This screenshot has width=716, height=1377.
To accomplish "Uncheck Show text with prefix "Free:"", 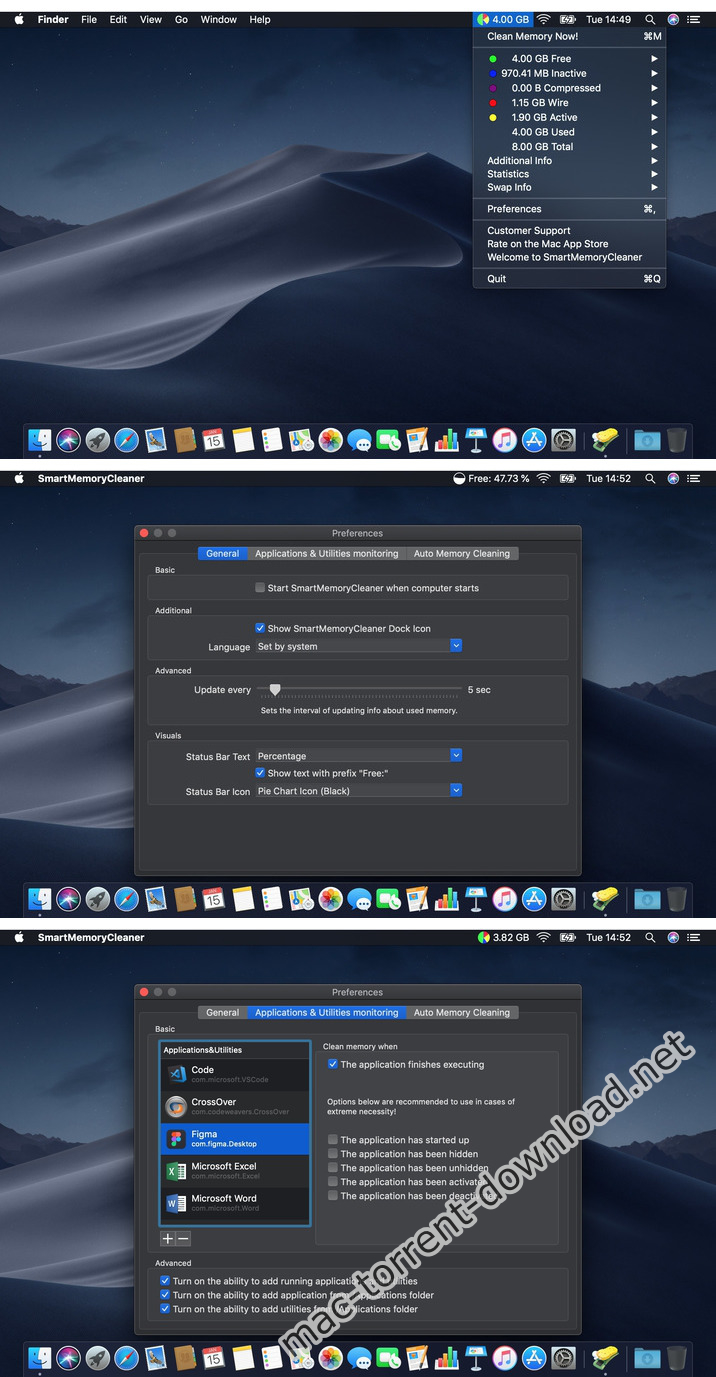I will (260, 773).
